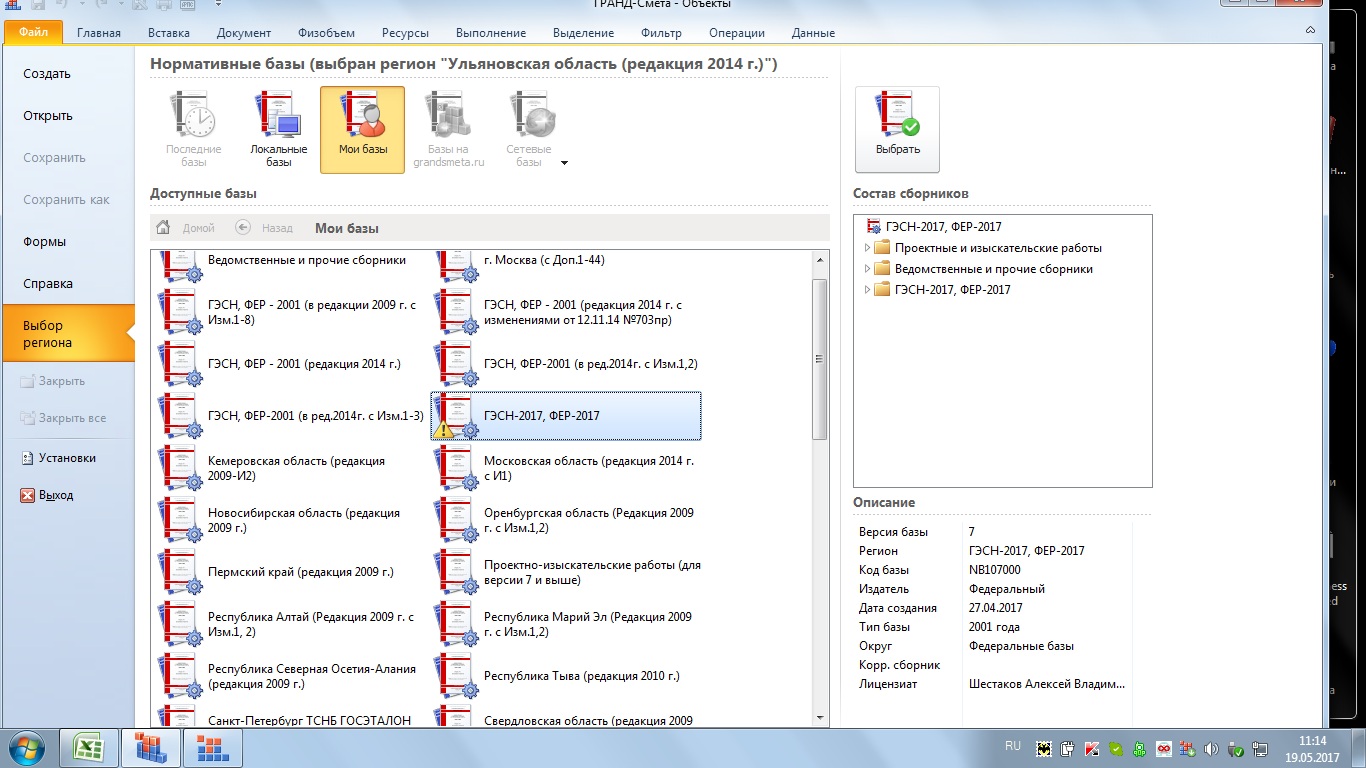Go to Домой in the bases navigation bar
The image size is (1366, 768).
click(186, 228)
